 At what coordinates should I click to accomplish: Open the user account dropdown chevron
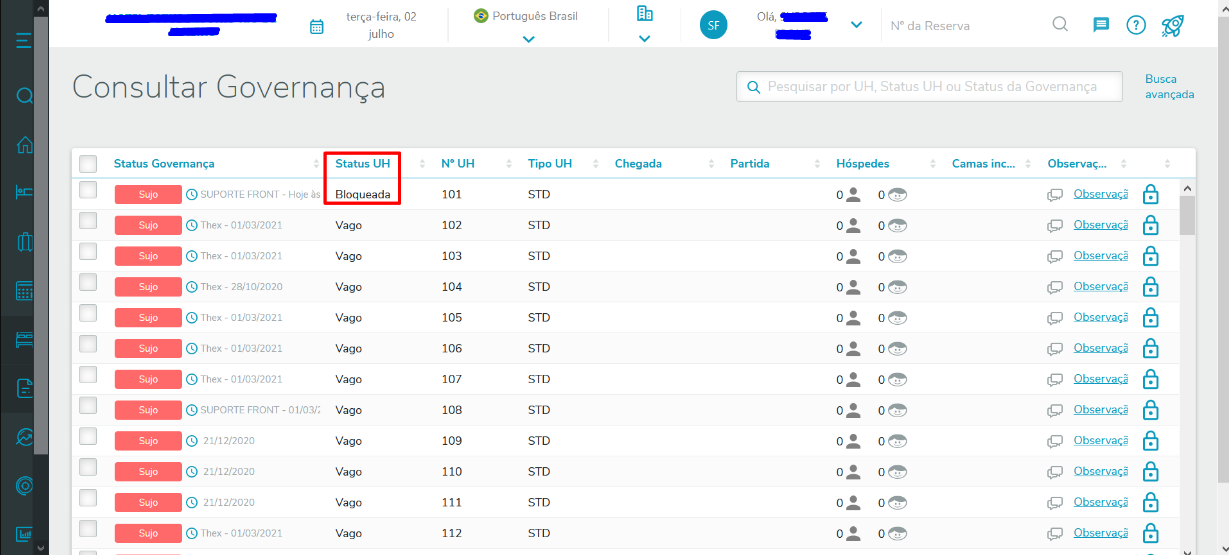tap(856, 25)
